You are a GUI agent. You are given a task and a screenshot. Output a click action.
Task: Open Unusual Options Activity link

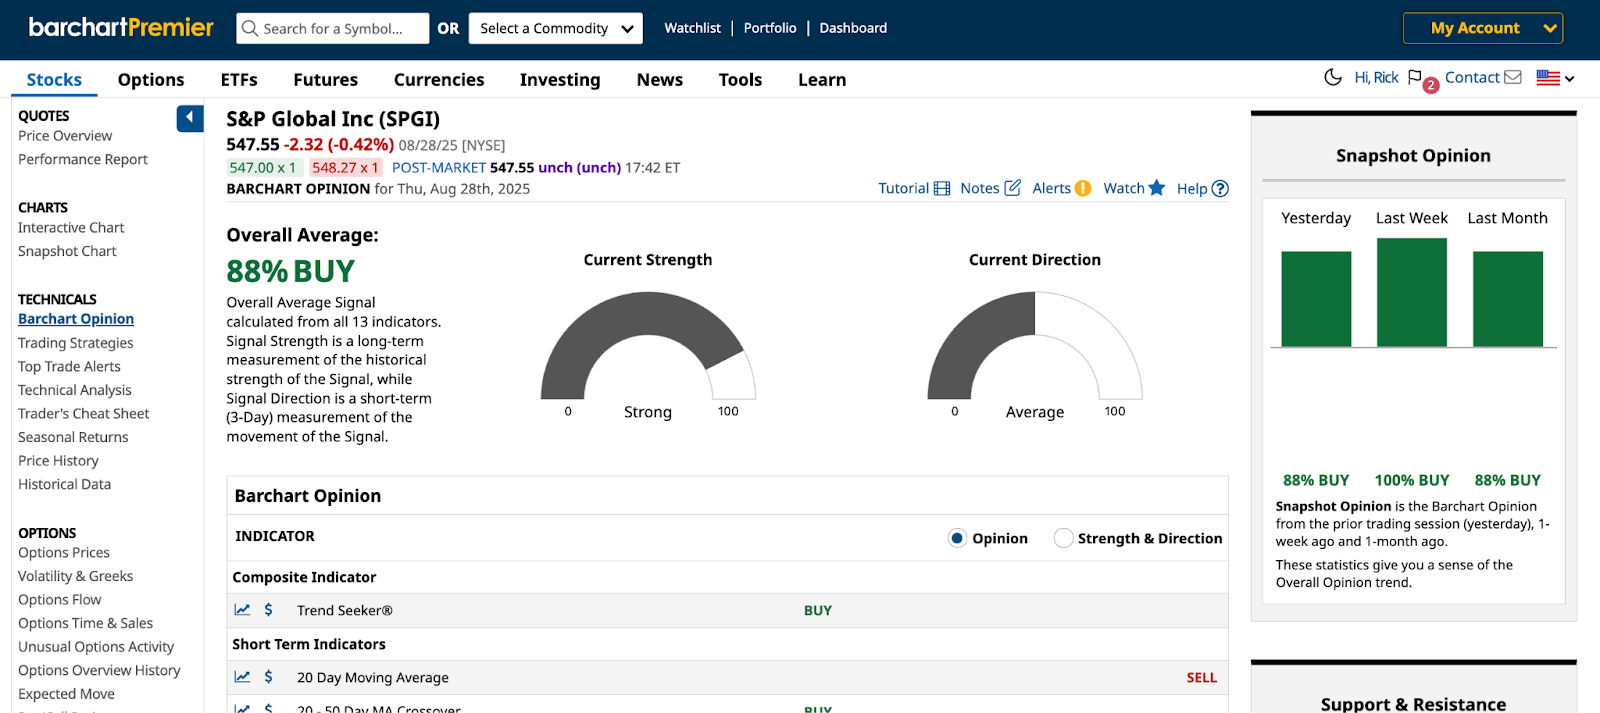coord(96,647)
